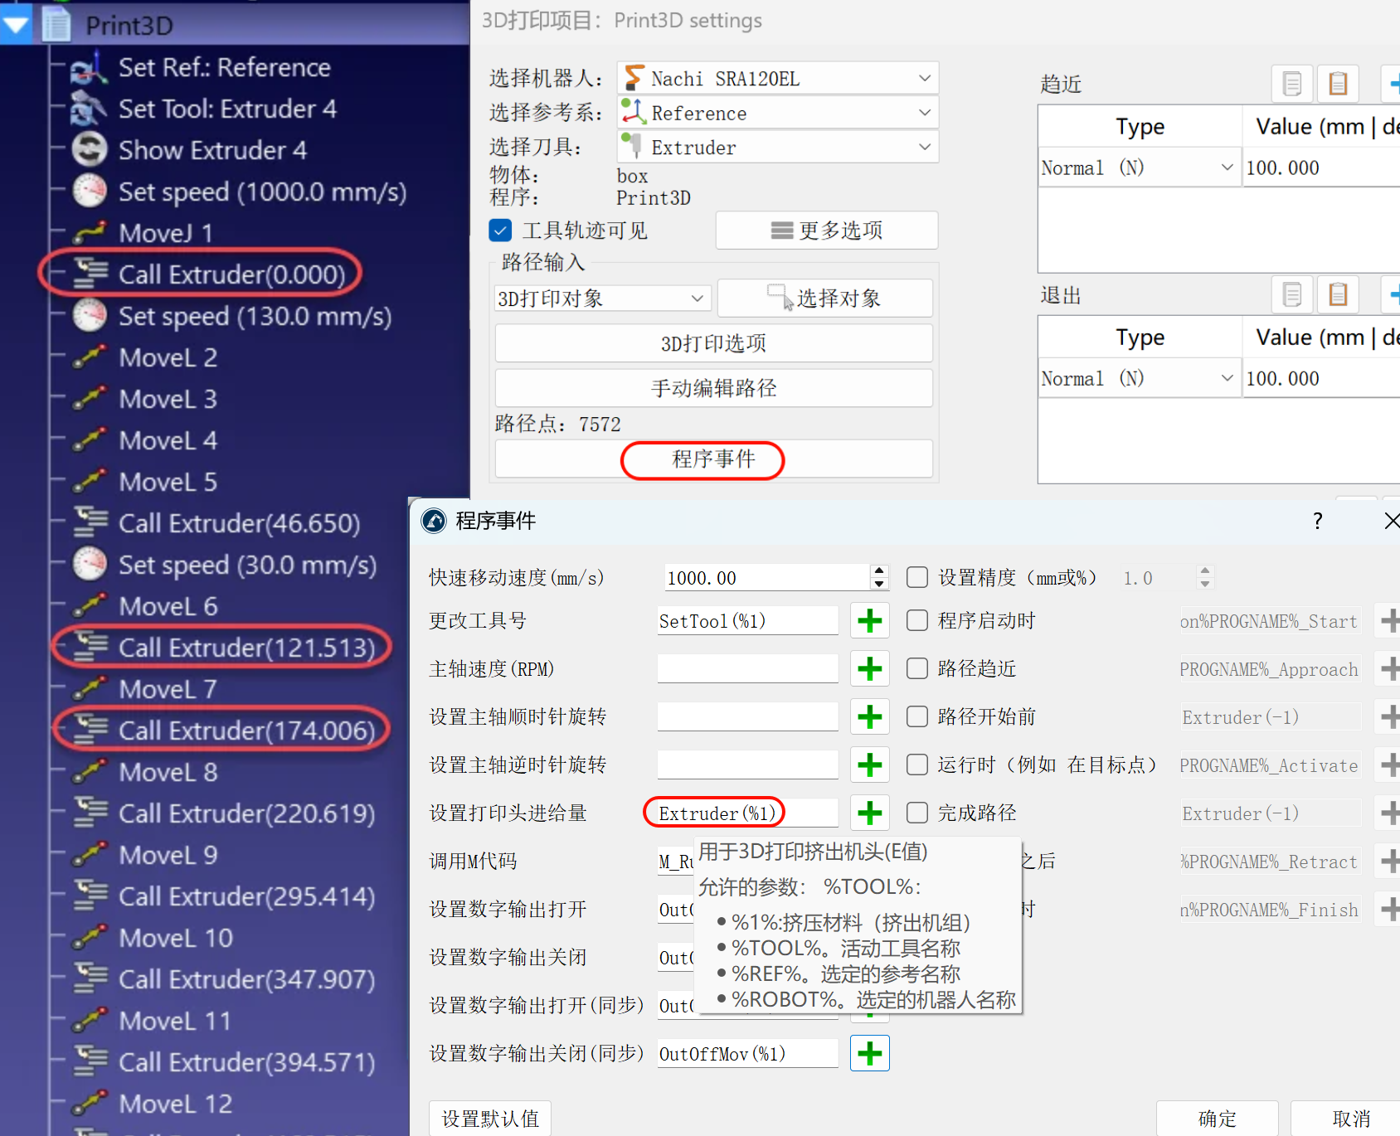Tick the 程序启动时 checkbox
This screenshot has width=1400, height=1136.
pyautogui.click(x=916, y=621)
